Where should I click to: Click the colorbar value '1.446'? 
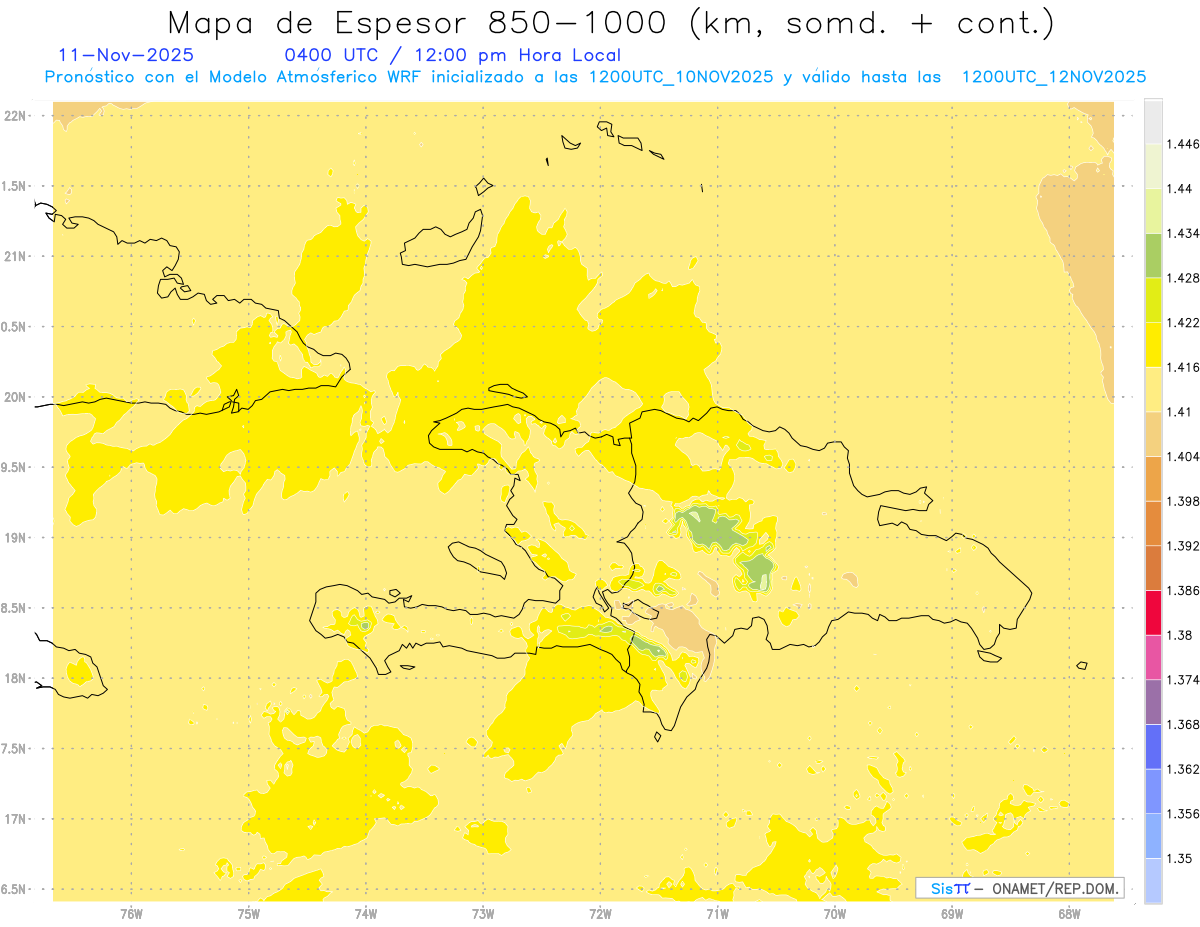click(1183, 144)
